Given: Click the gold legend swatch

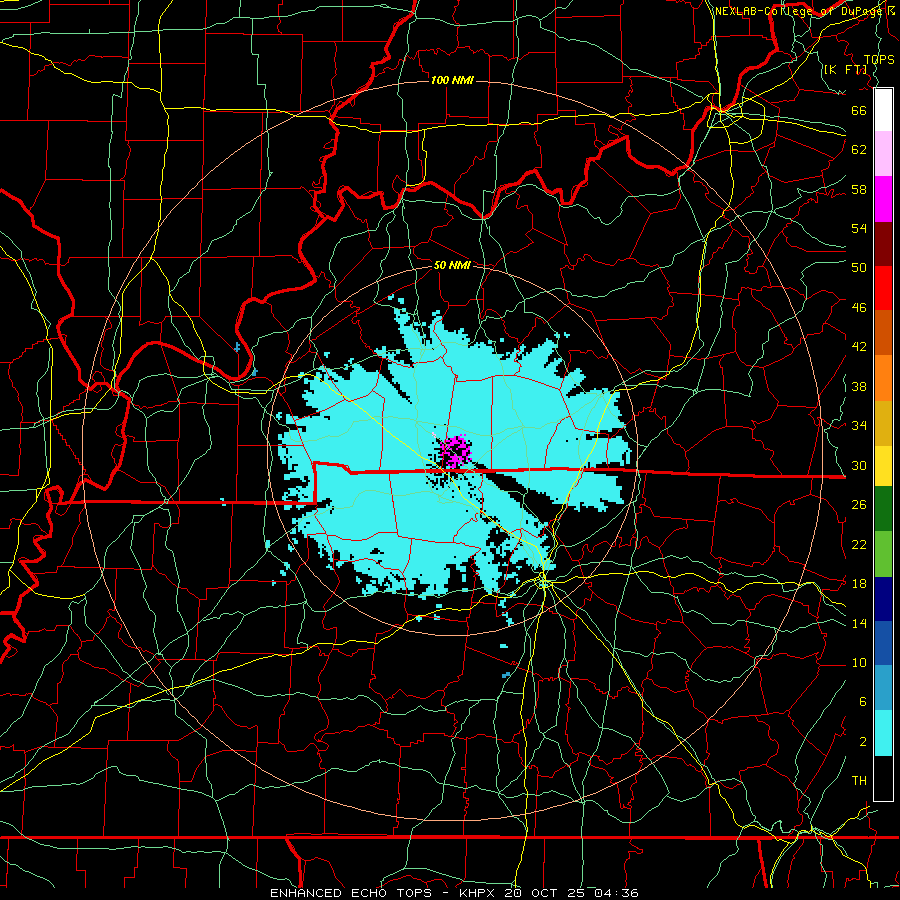Looking at the screenshot, I should (x=883, y=424).
